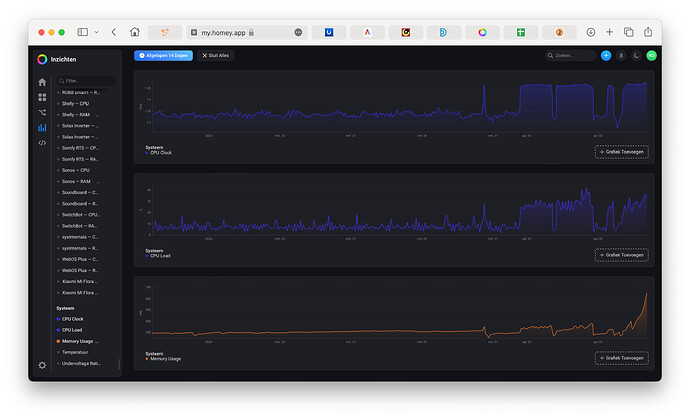Open Safari home page icon
The image size is (690, 418).
coord(135,32)
